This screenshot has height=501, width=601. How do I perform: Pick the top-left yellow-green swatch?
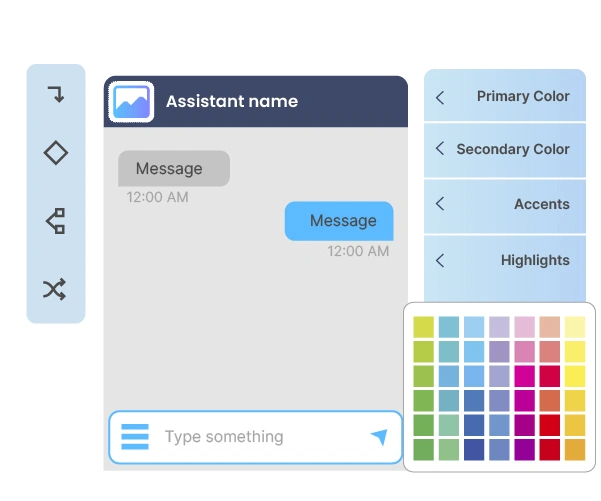click(x=424, y=327)
